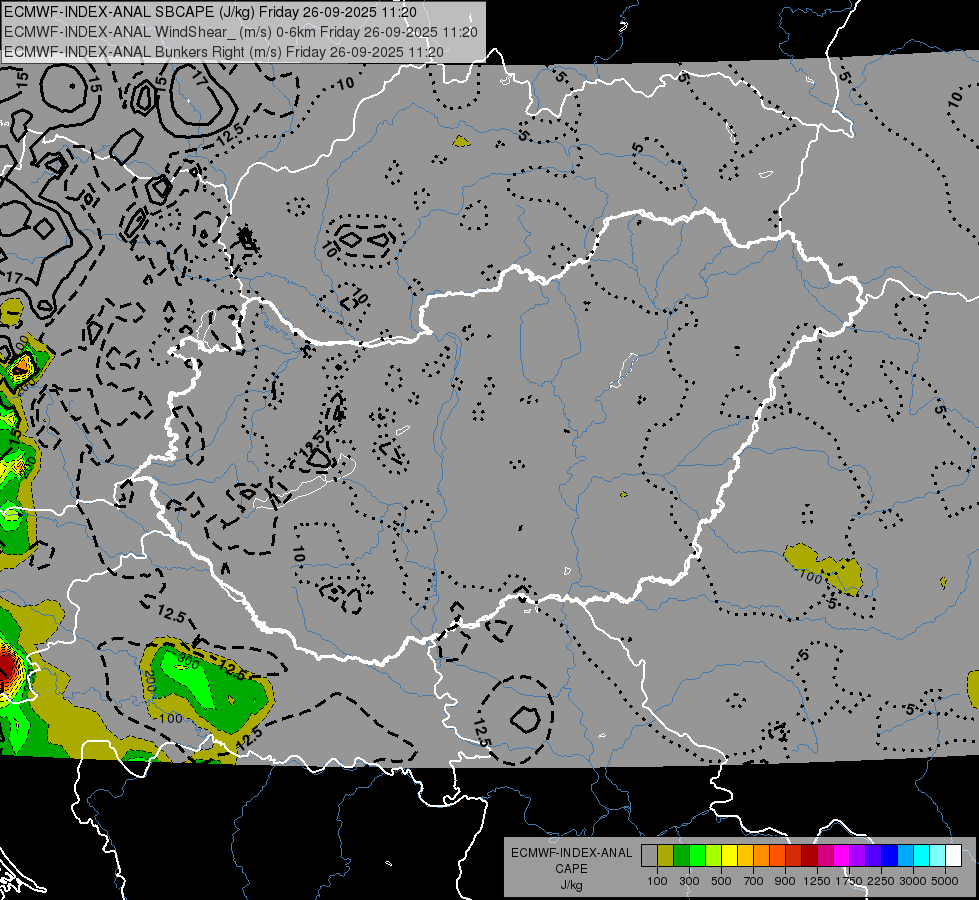This screenshot has width=979, height=900.
Task: Select the gray below-100 CAPE legend swatch
Action: click(649, 855)
